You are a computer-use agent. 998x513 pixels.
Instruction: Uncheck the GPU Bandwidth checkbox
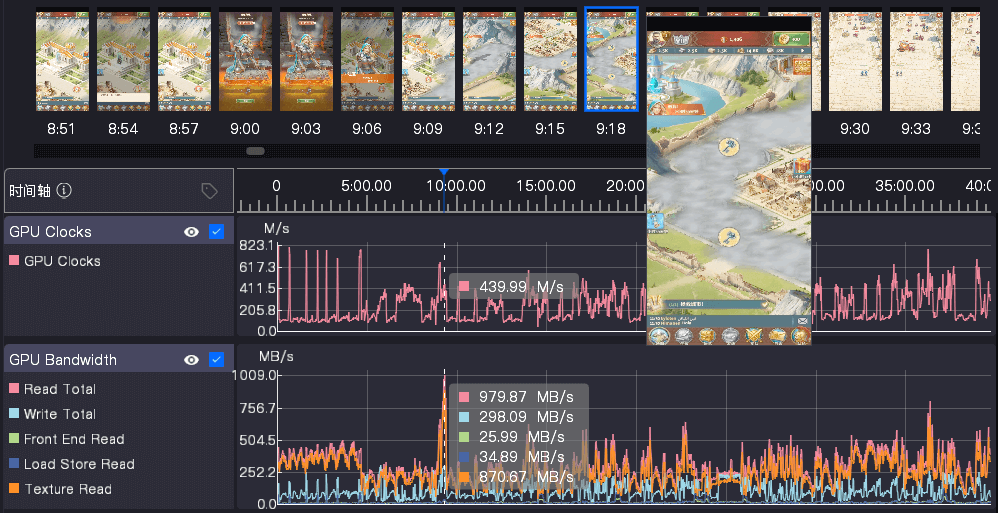[x=216, y=360]
